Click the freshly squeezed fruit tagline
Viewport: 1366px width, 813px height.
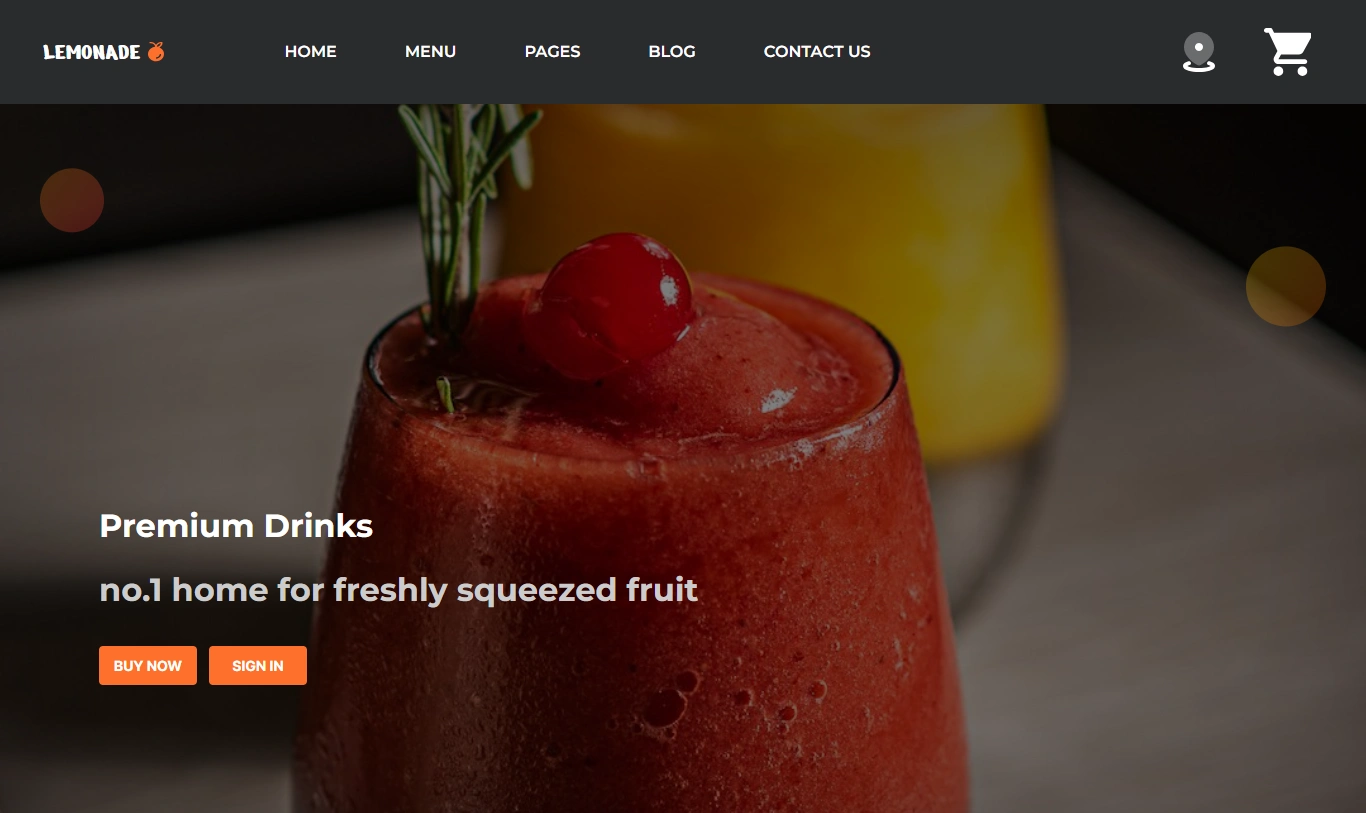399,590
